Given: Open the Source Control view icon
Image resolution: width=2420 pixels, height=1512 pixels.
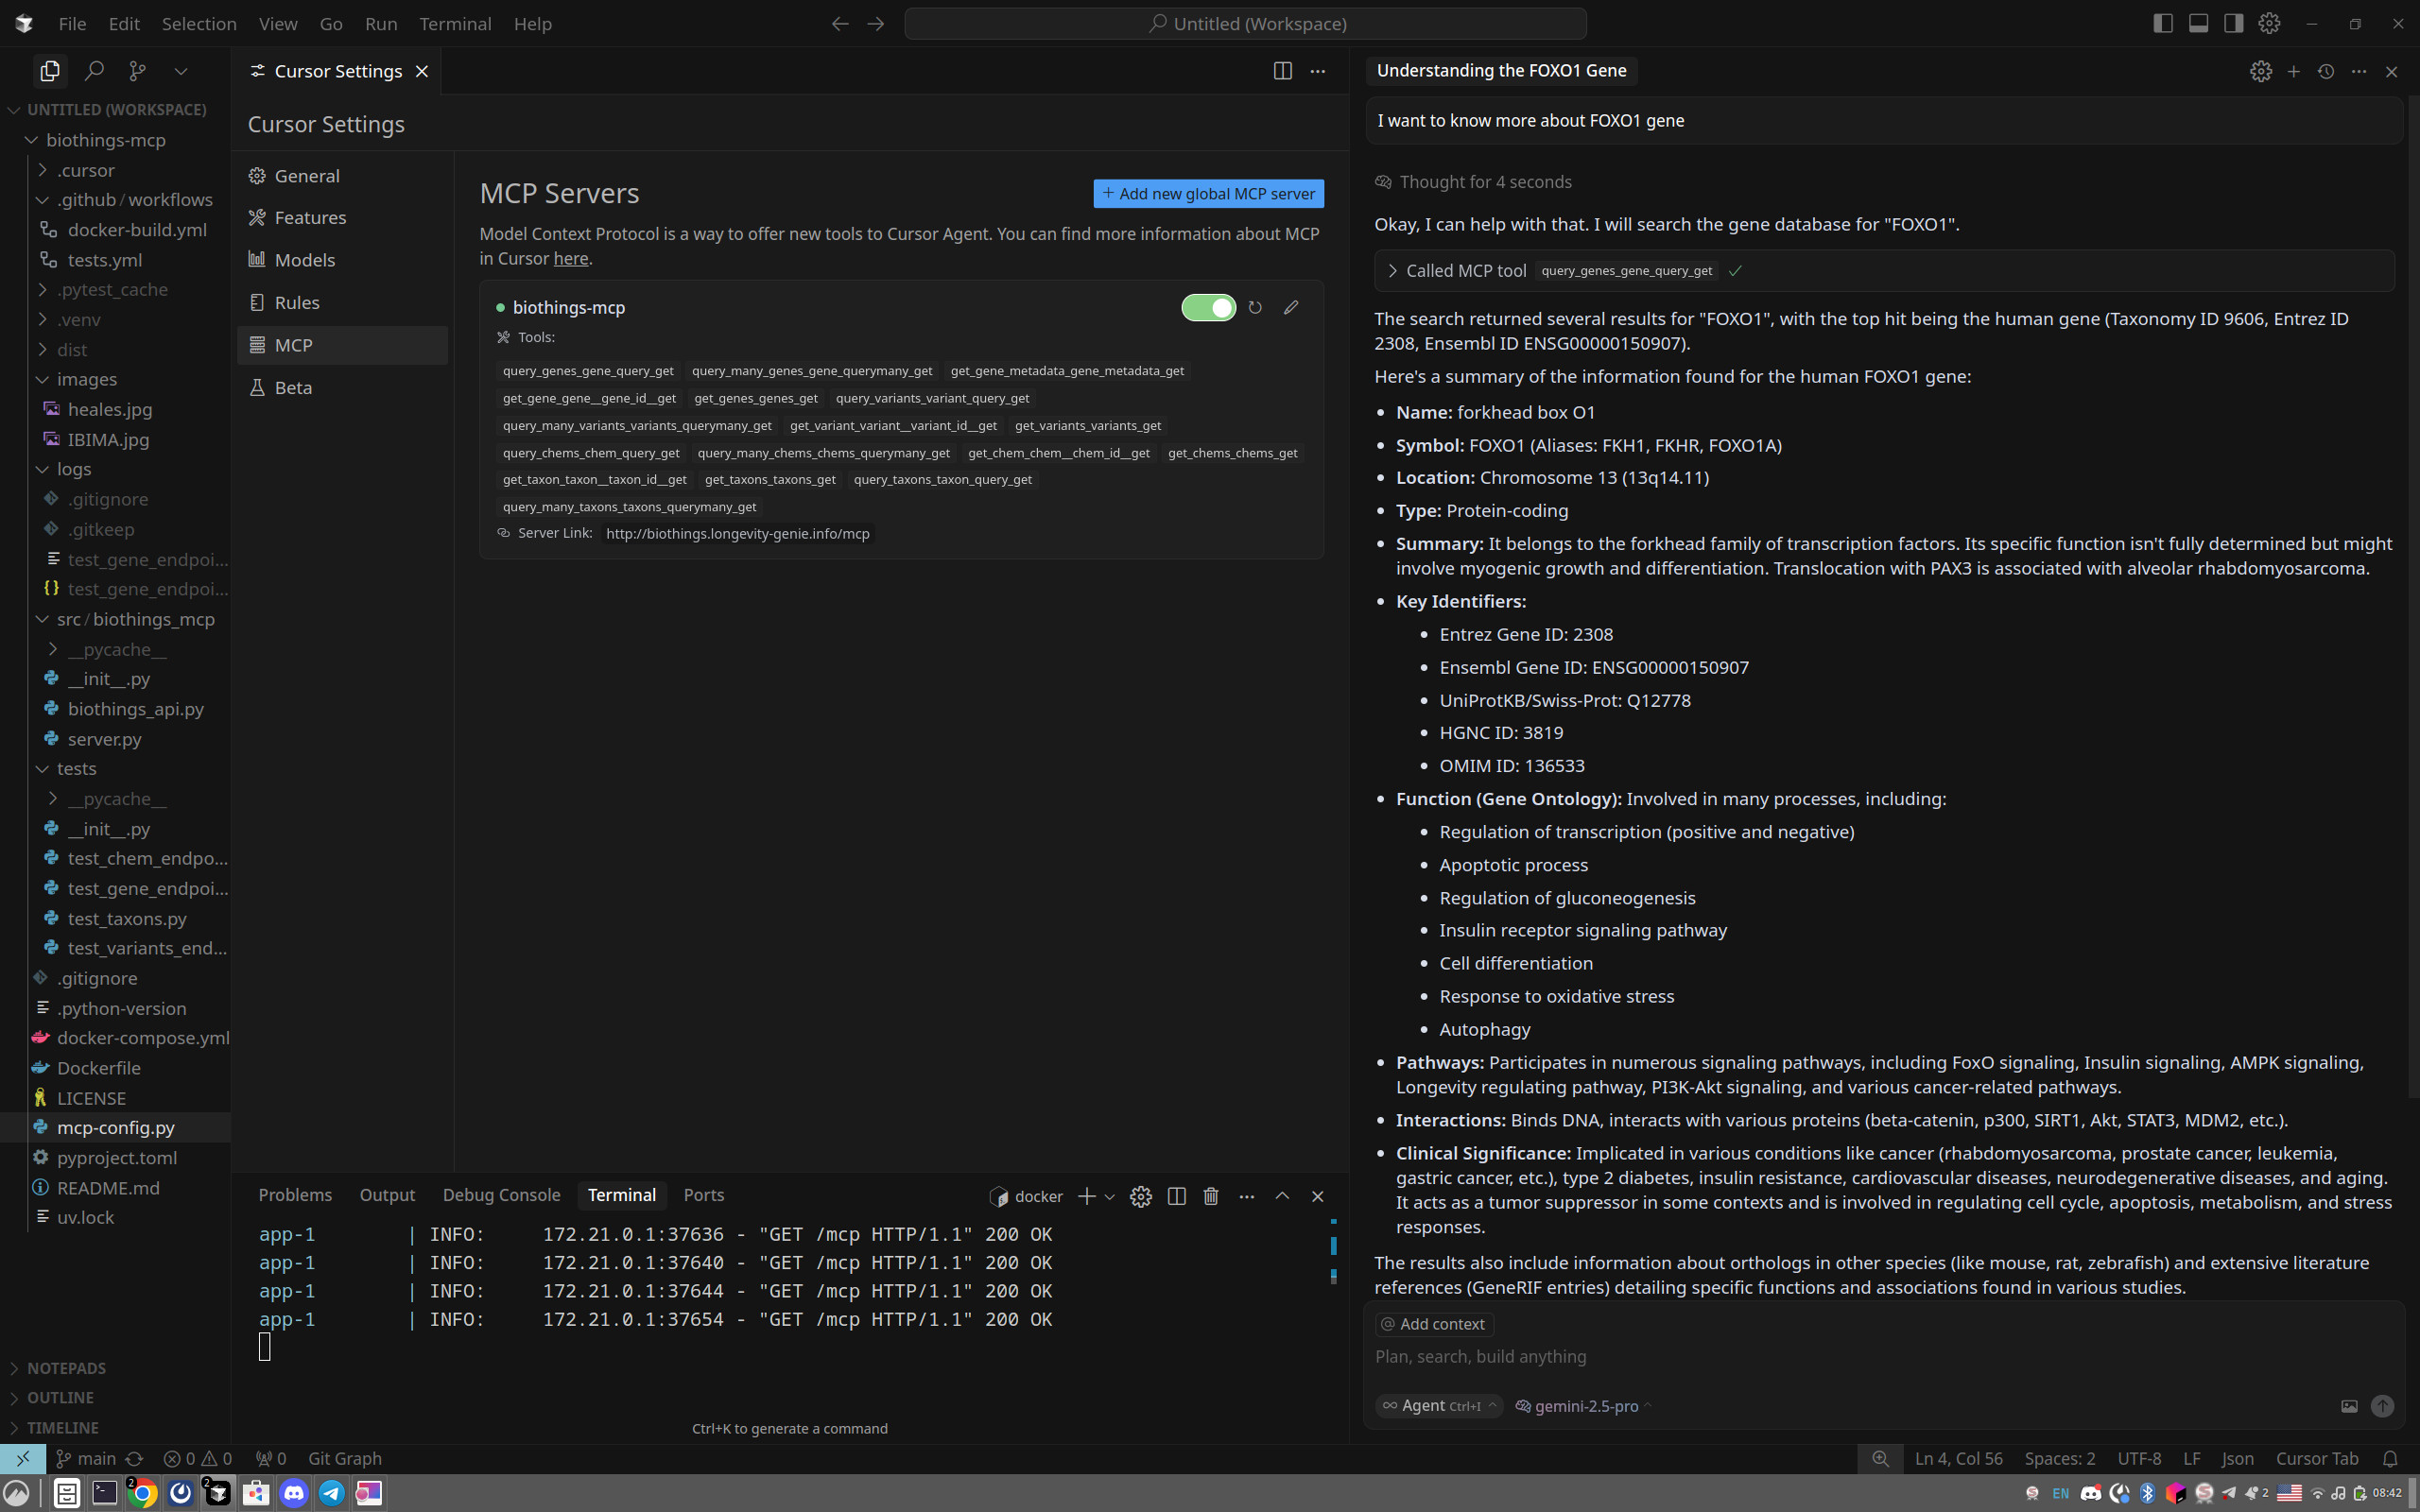Looking at the screenshot, I should point(138,71).
